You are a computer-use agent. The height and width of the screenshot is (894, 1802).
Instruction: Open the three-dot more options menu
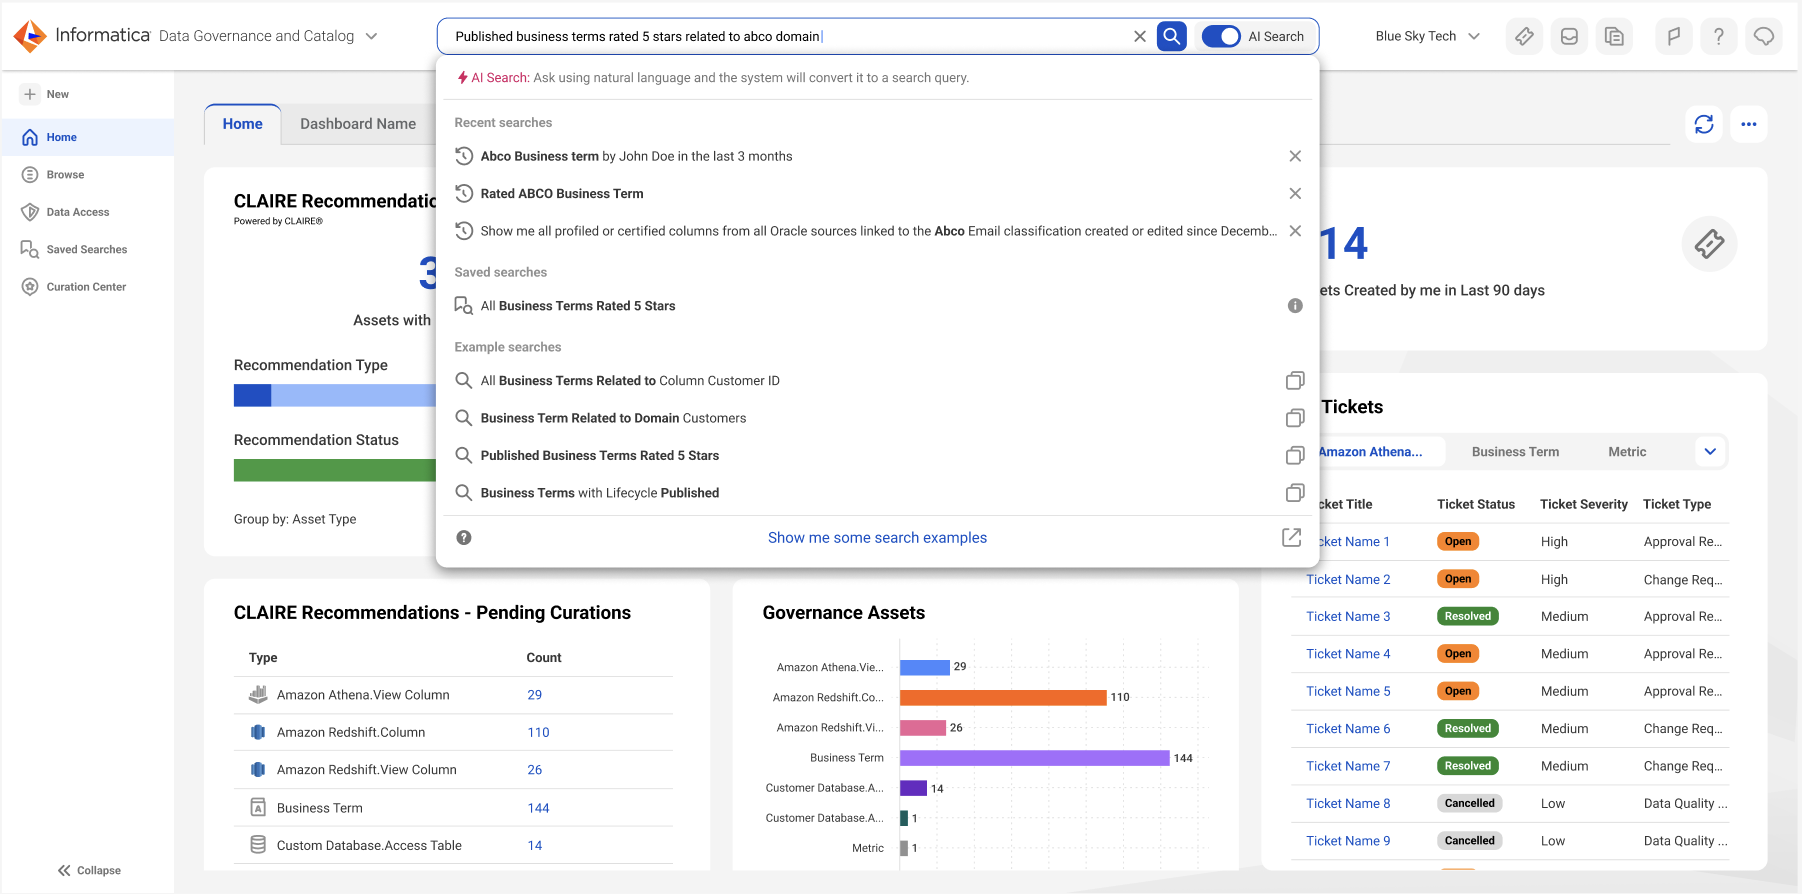click(x=1748, y=124)
